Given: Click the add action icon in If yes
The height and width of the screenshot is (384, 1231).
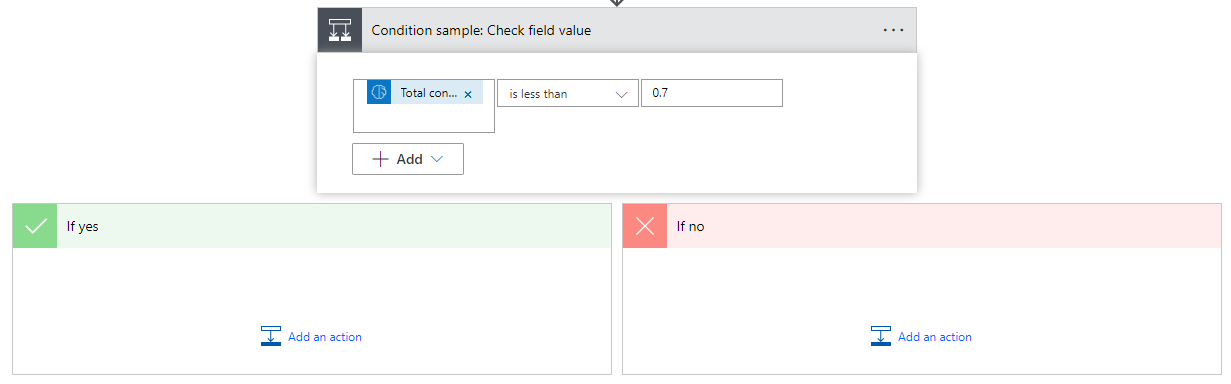Looking at the screenshot, I should click(x=271, y=337).
